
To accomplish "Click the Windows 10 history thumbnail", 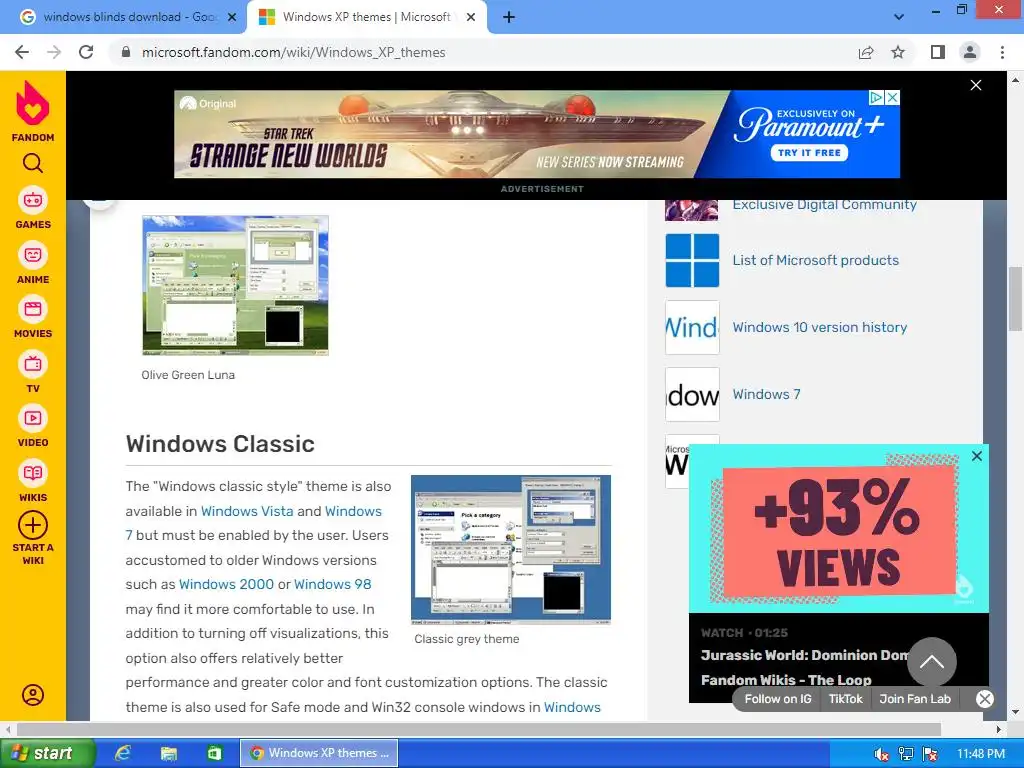I will pyautogui.click(x=692, y=328).
